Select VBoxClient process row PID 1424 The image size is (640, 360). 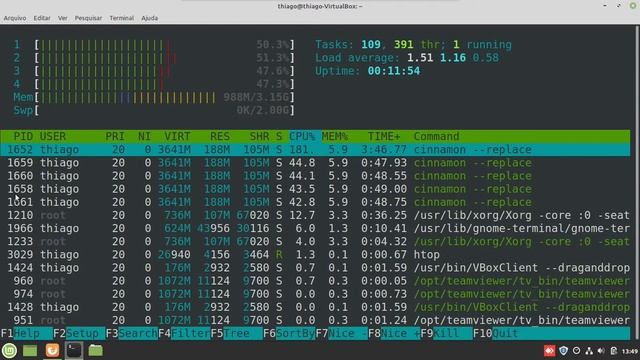pos(315,268)
